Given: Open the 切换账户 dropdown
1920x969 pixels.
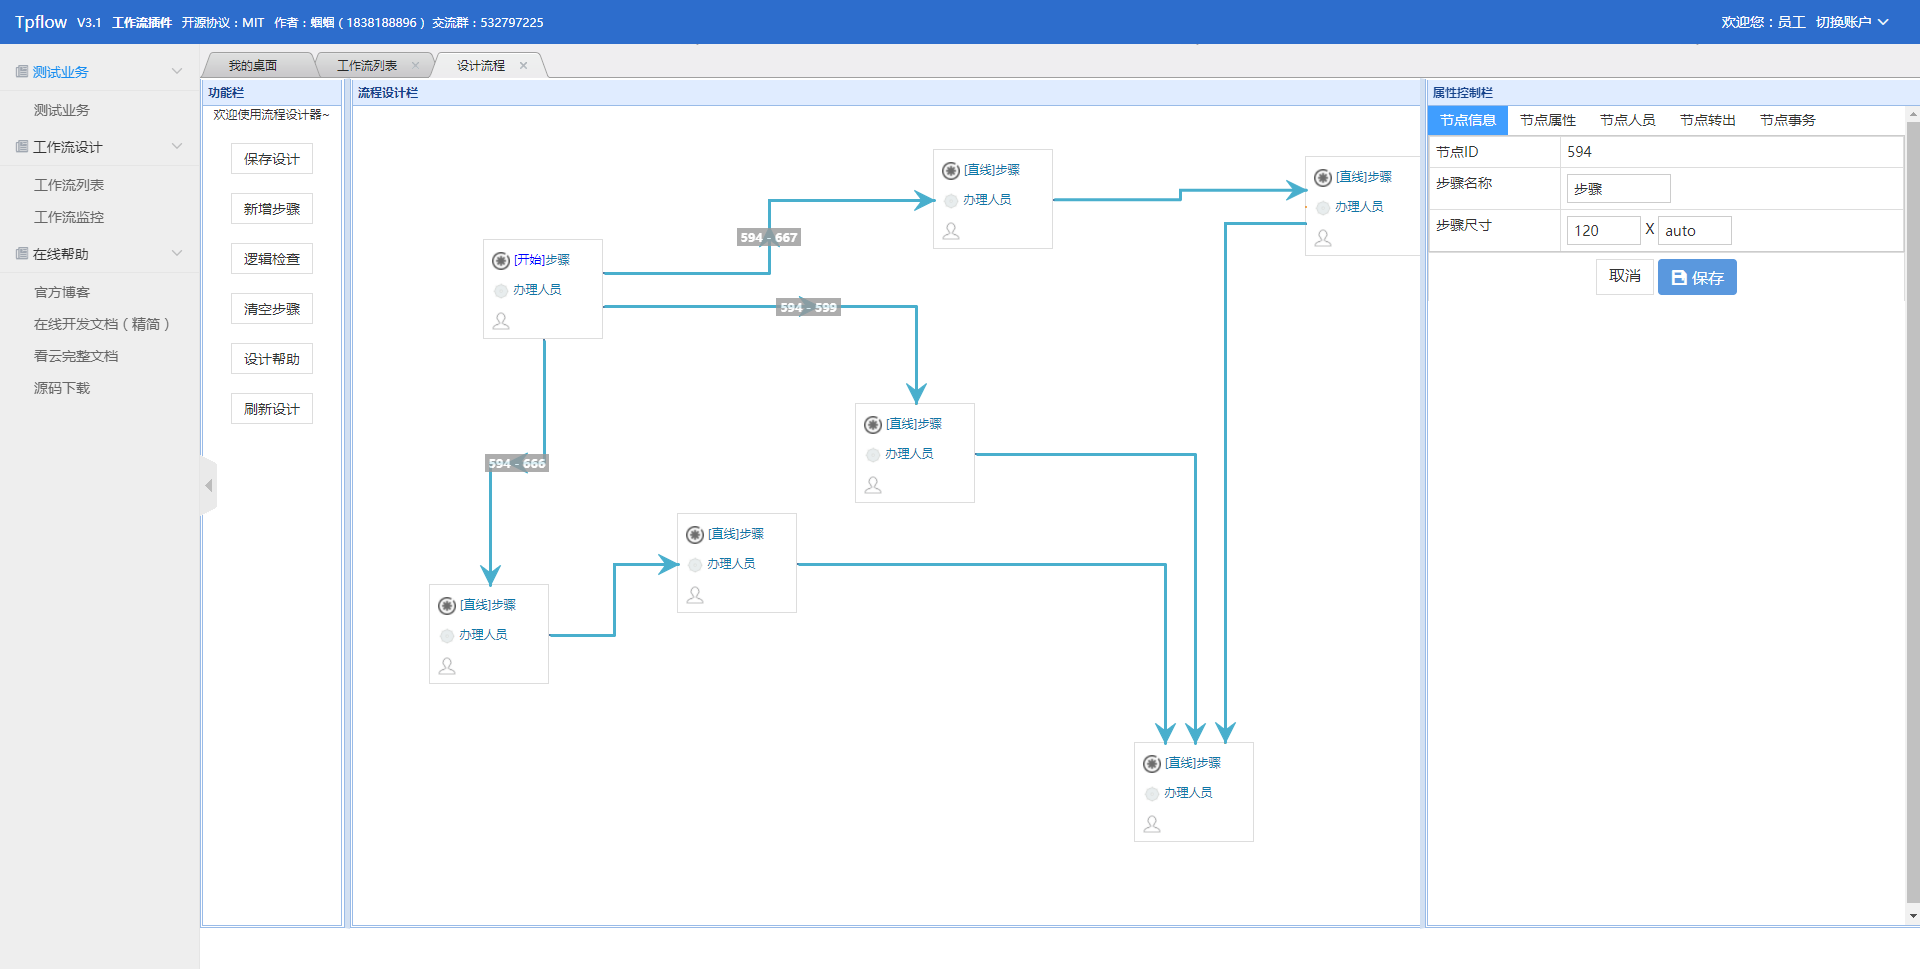Looking at the screenshot, I should (1851, 22).
